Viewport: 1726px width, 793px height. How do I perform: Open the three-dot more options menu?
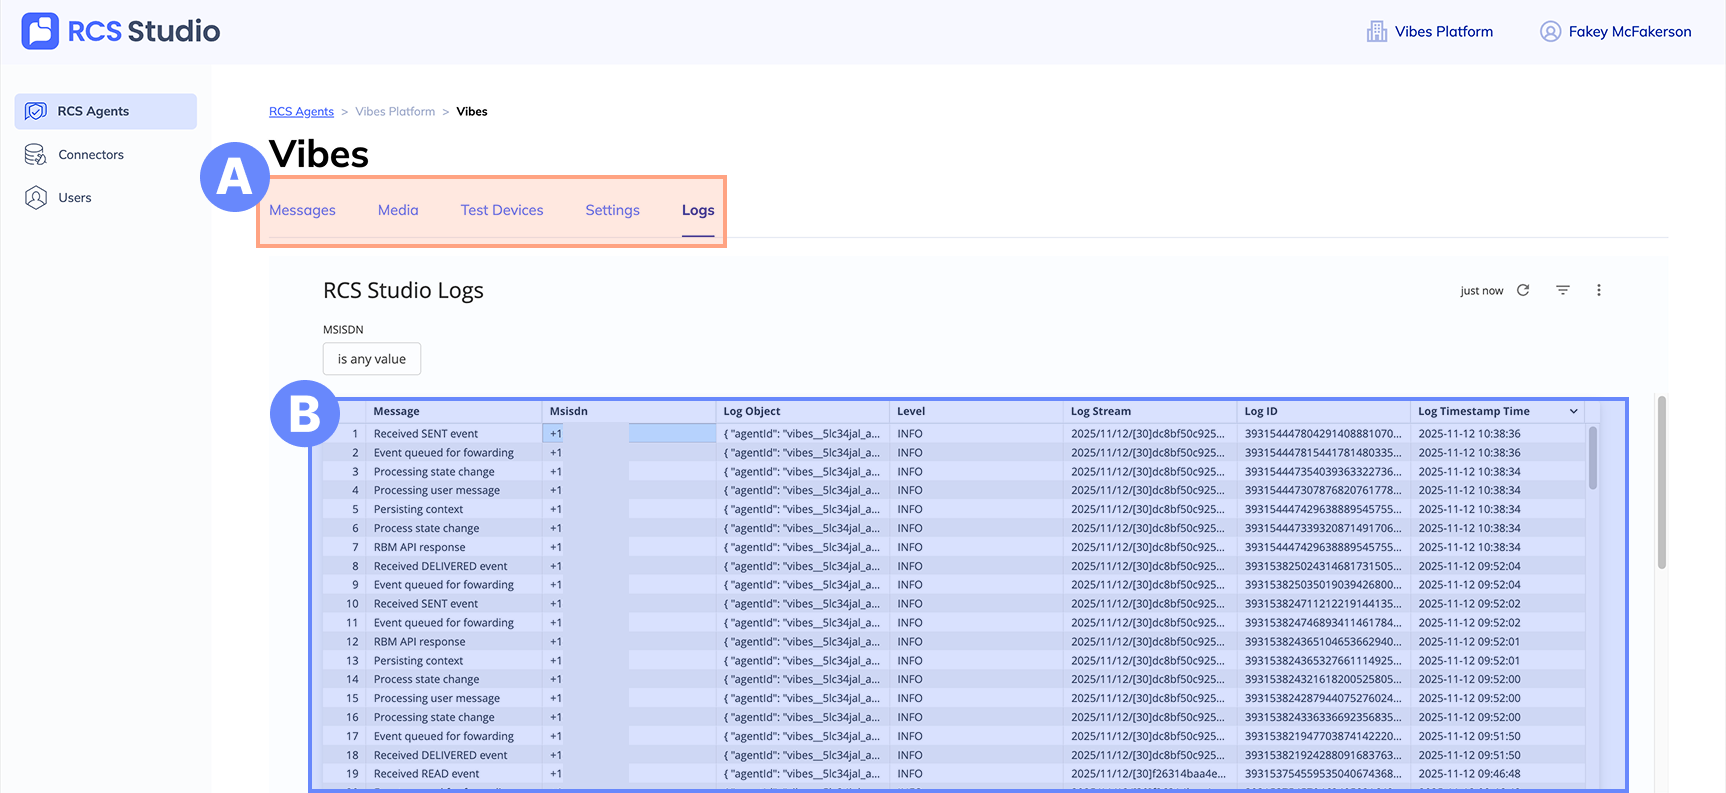tap(1598, 290)
